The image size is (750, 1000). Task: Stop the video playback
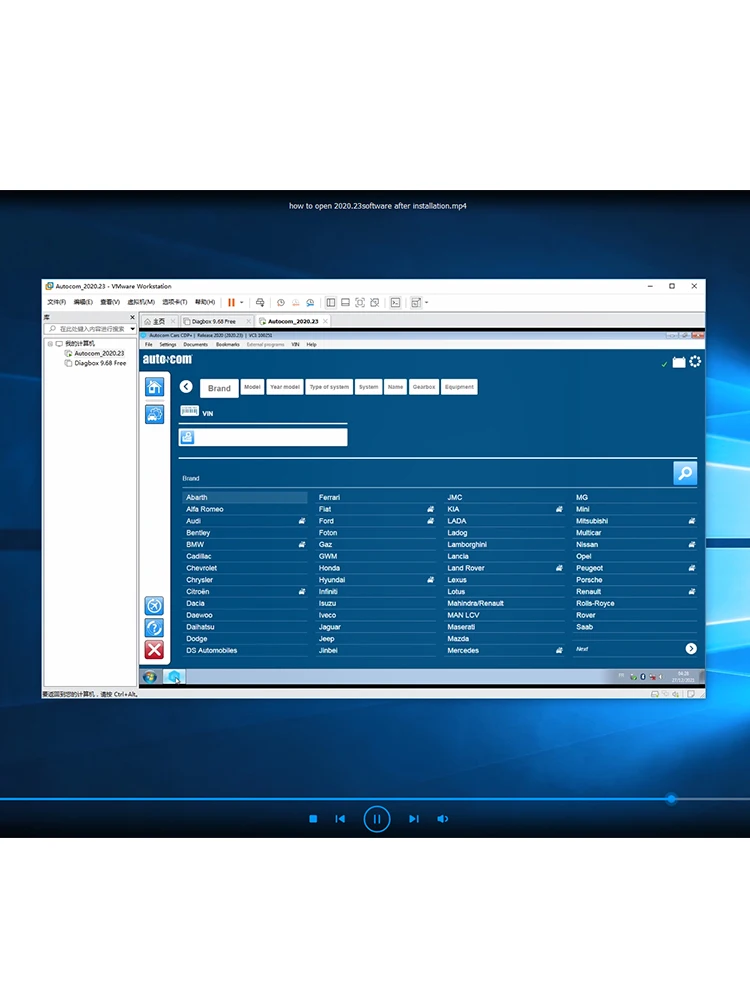click(x=313, y=819)
